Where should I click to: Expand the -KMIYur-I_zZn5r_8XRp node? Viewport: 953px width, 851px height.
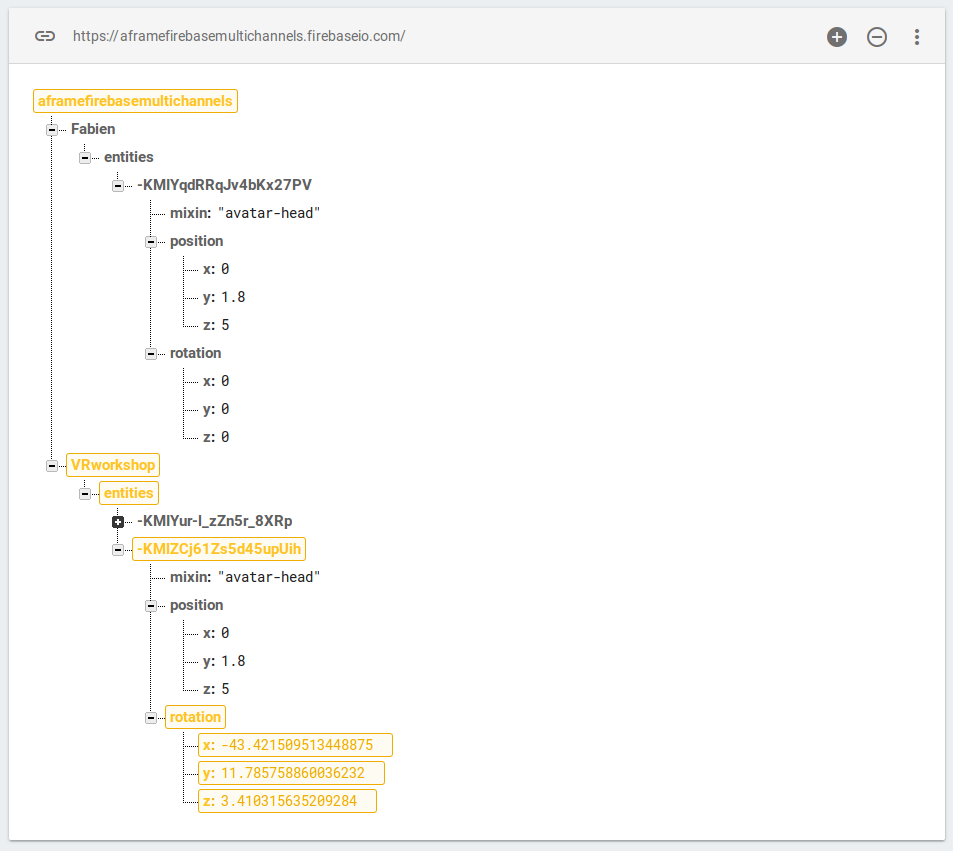(x=118, y=522)
